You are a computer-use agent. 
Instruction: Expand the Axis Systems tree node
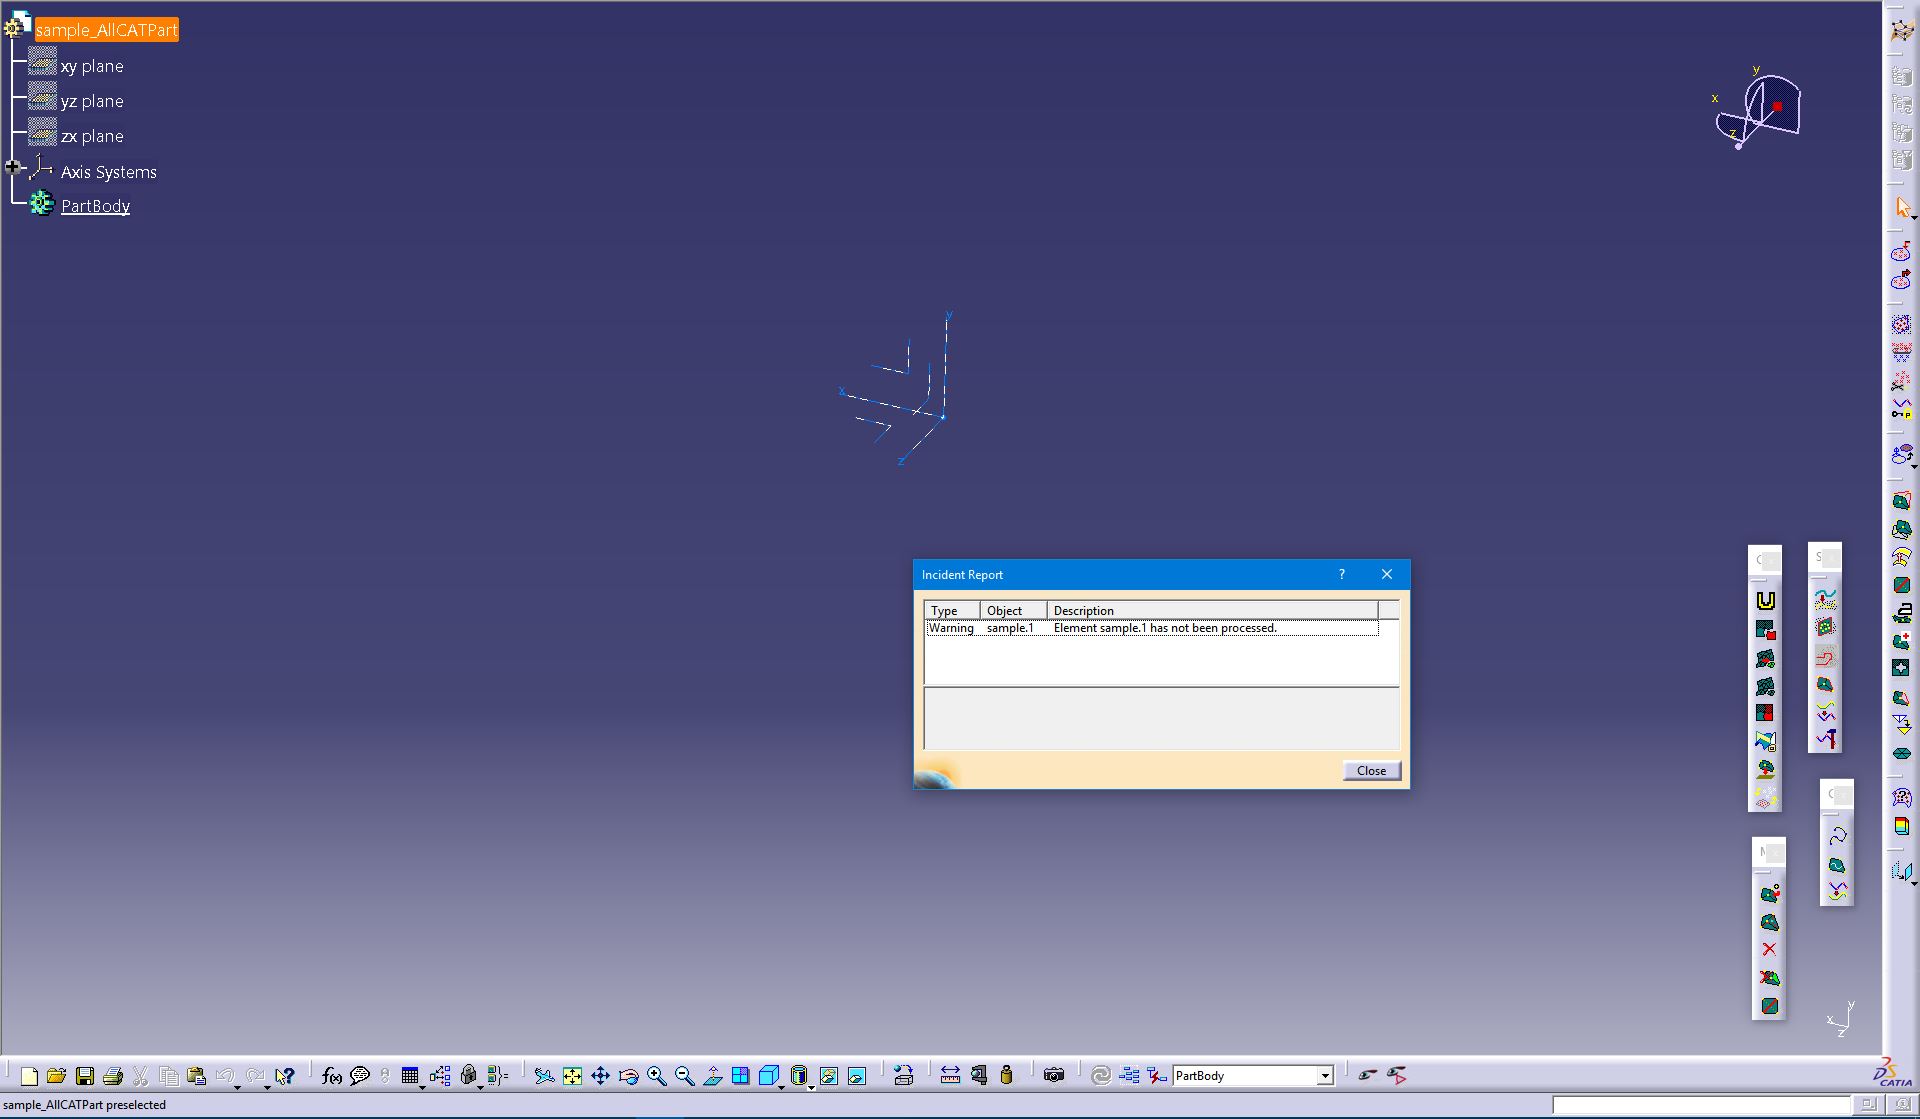tap(13, 168)
